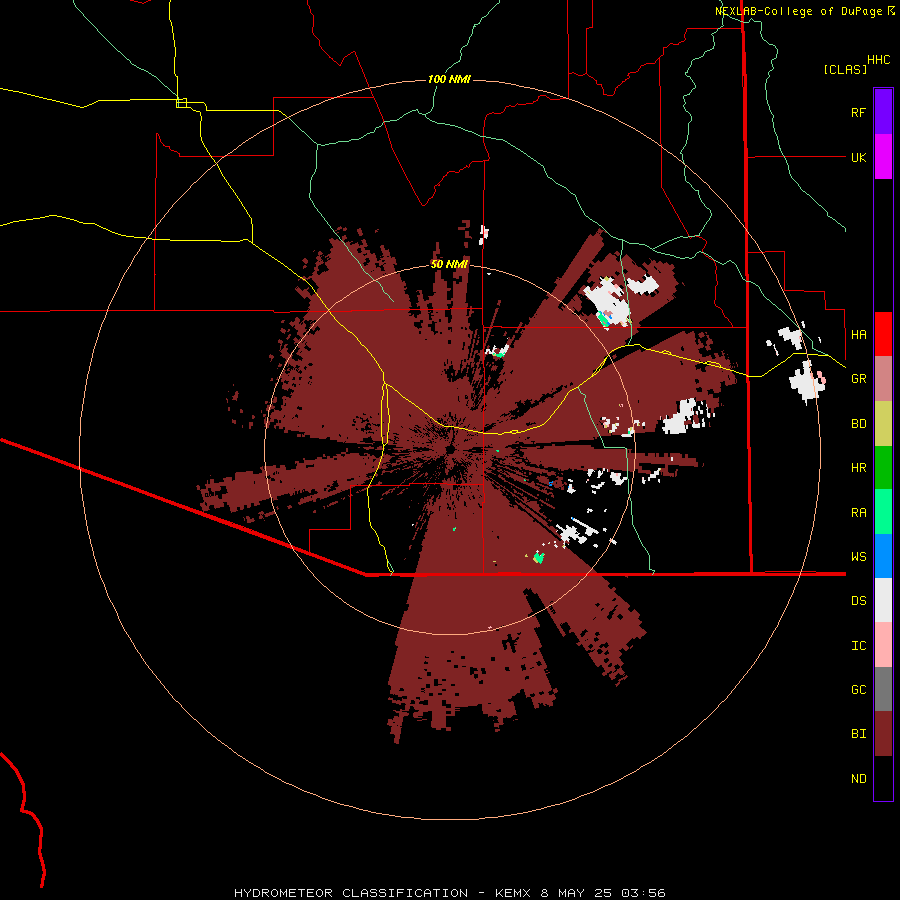This screenshot has height=900, width=900.
Task: Click the RA light green legend swatch
Action: click(883, 512)
